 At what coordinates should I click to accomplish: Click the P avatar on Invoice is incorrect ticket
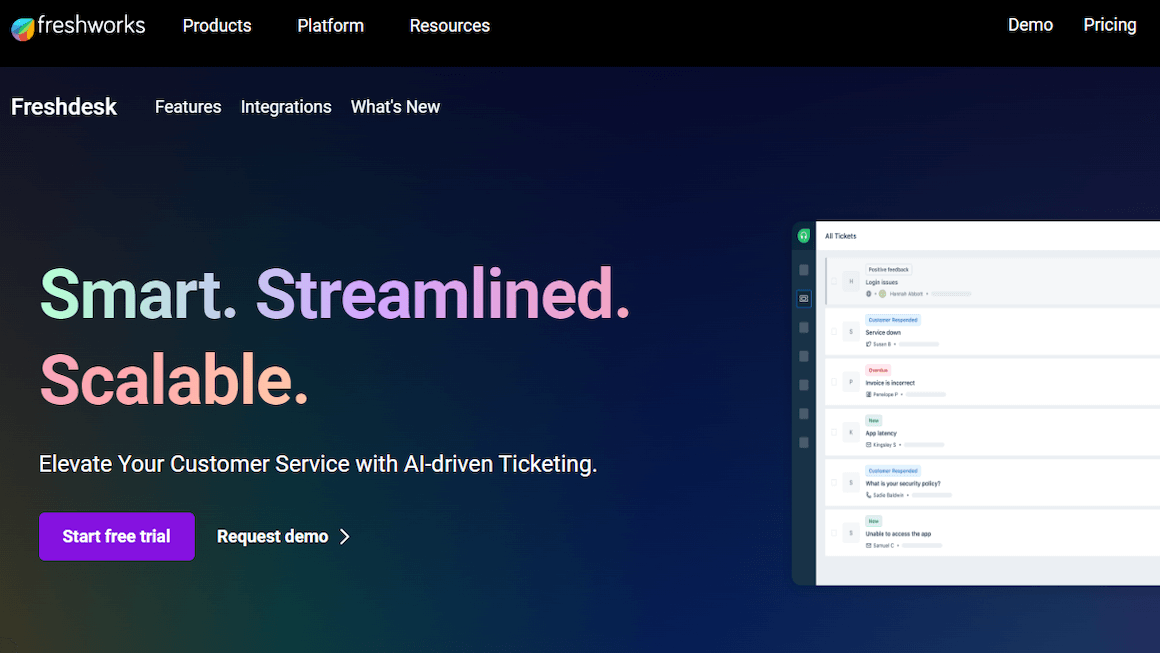851,382
